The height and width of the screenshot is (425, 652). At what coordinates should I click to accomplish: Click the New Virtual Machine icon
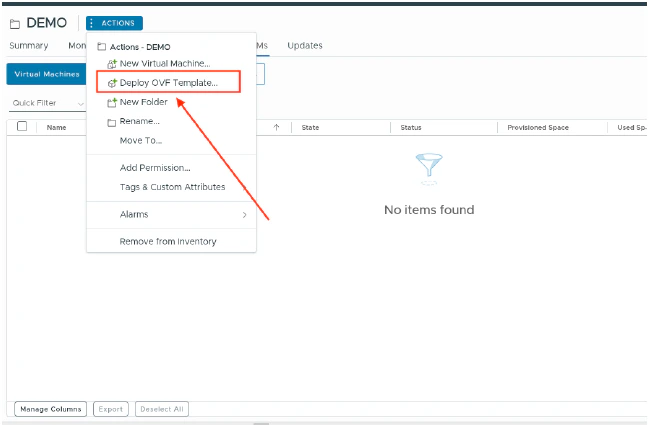coord(112,64)
